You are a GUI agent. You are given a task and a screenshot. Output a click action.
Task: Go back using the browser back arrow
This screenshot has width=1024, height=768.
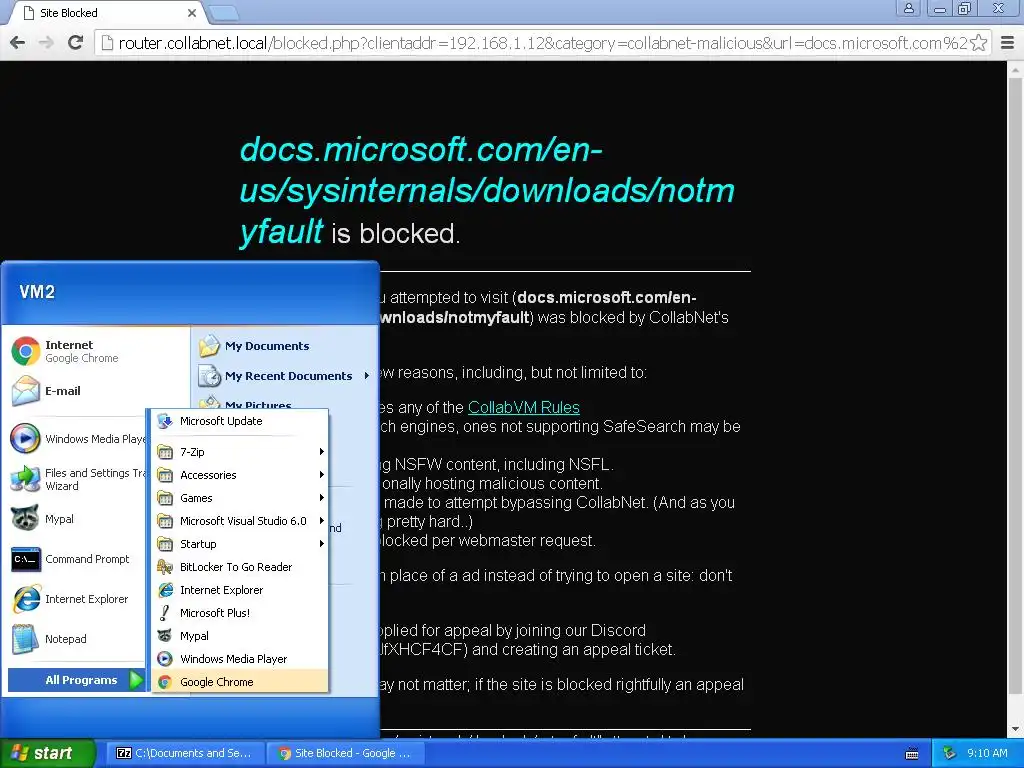click(x=18, y=43)
